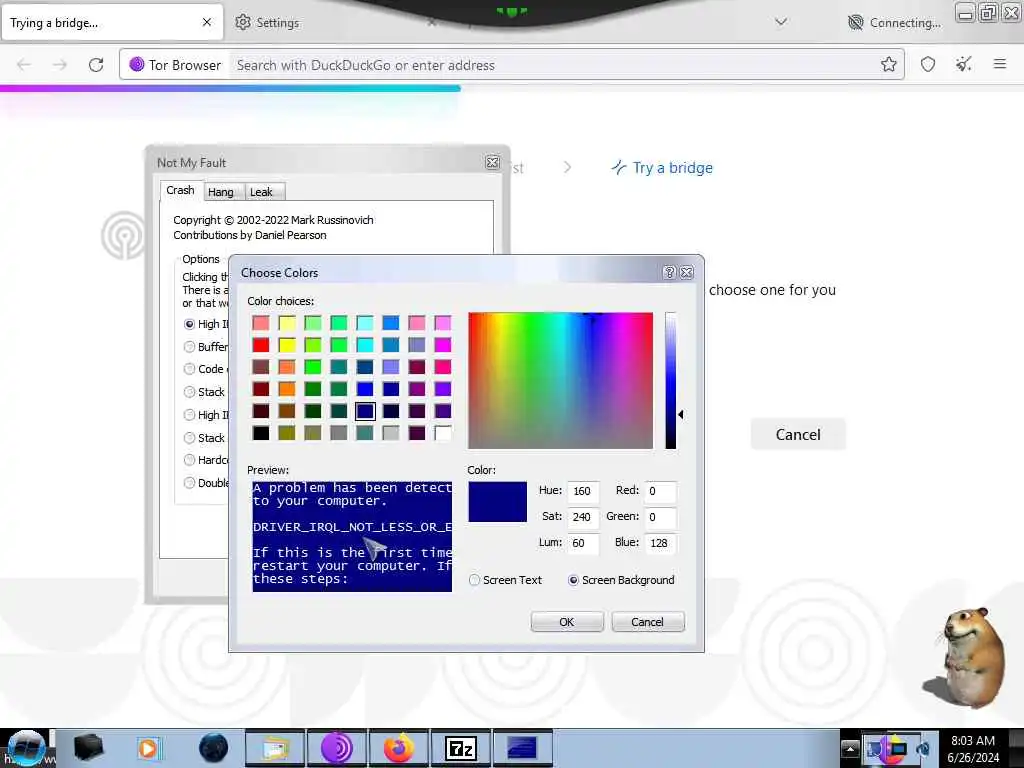Switch to Tor Browser in the taskbar

coord(337,748)
